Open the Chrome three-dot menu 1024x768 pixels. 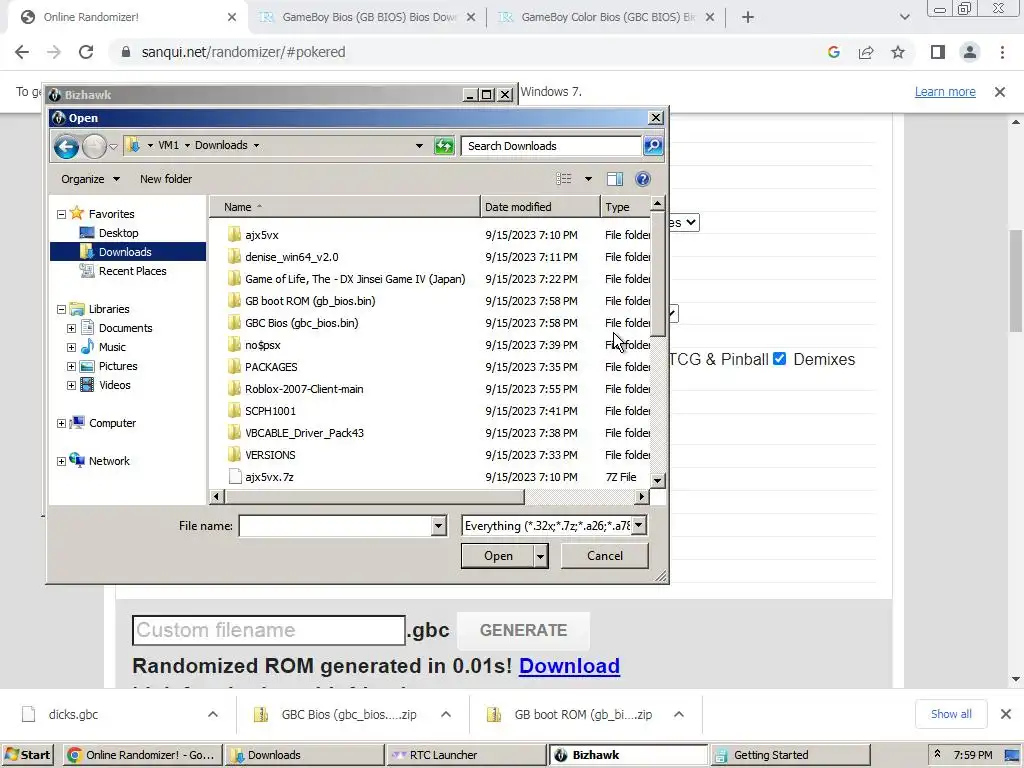click(x=1002, y=52)
